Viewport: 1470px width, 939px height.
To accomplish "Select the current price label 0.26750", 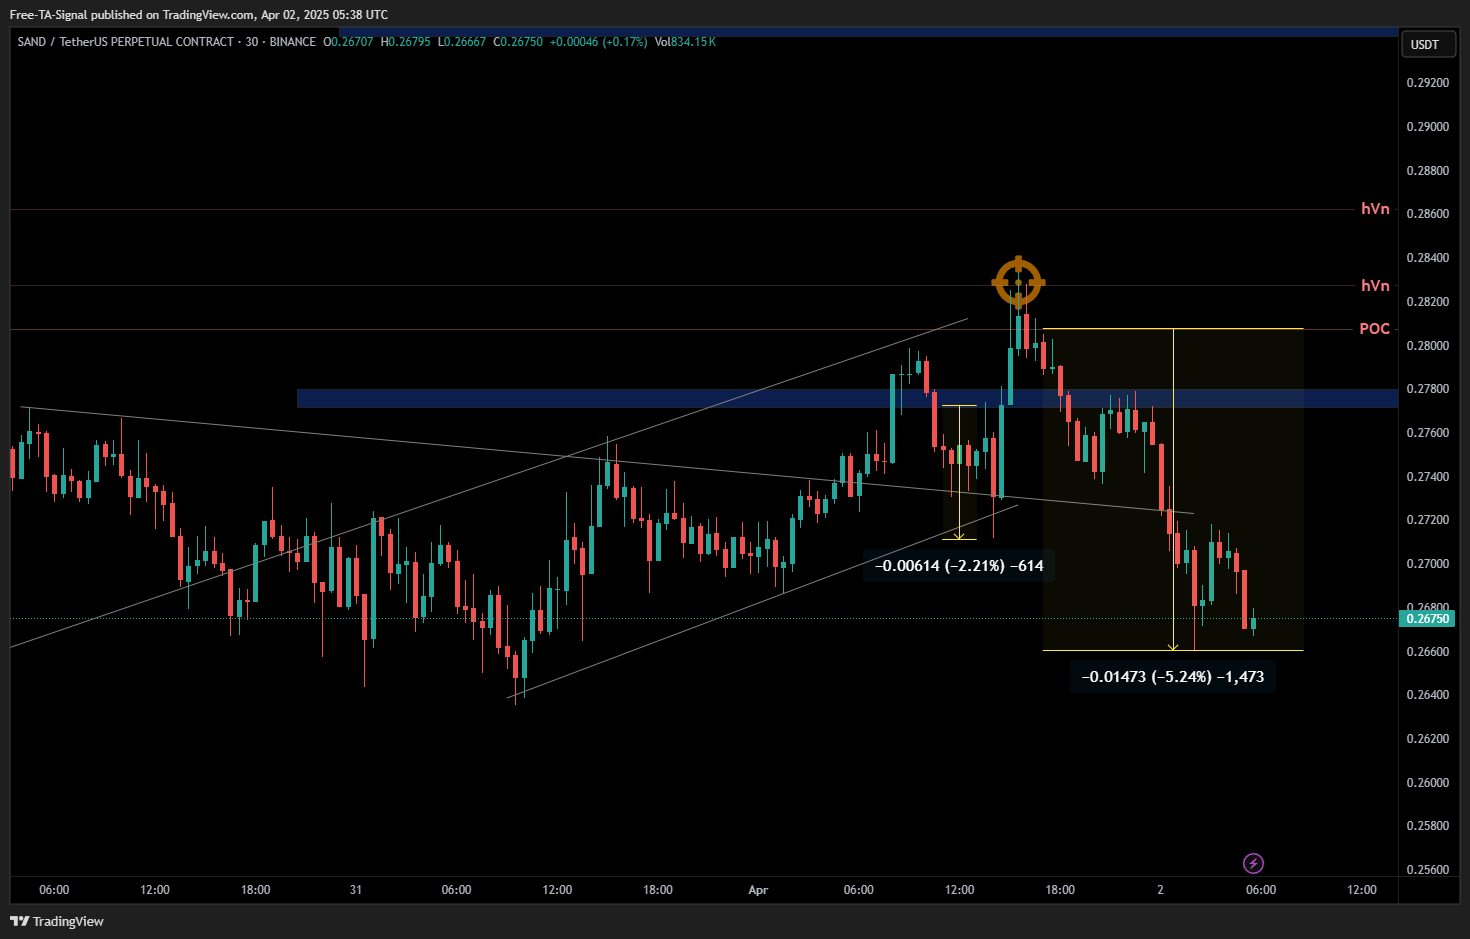I will click(x=1428, y=618).
